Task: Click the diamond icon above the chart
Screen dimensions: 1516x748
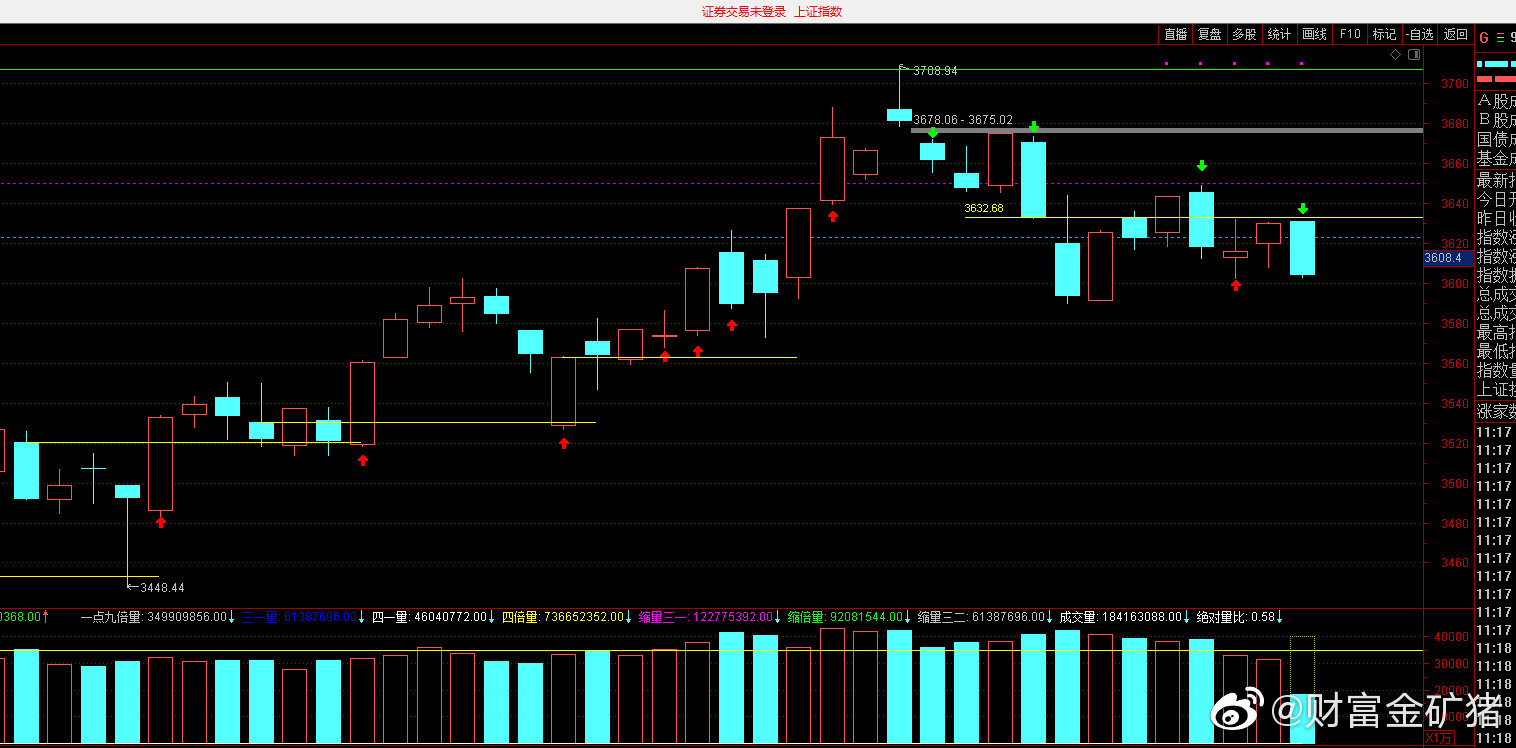Action: pos(1395,56)
